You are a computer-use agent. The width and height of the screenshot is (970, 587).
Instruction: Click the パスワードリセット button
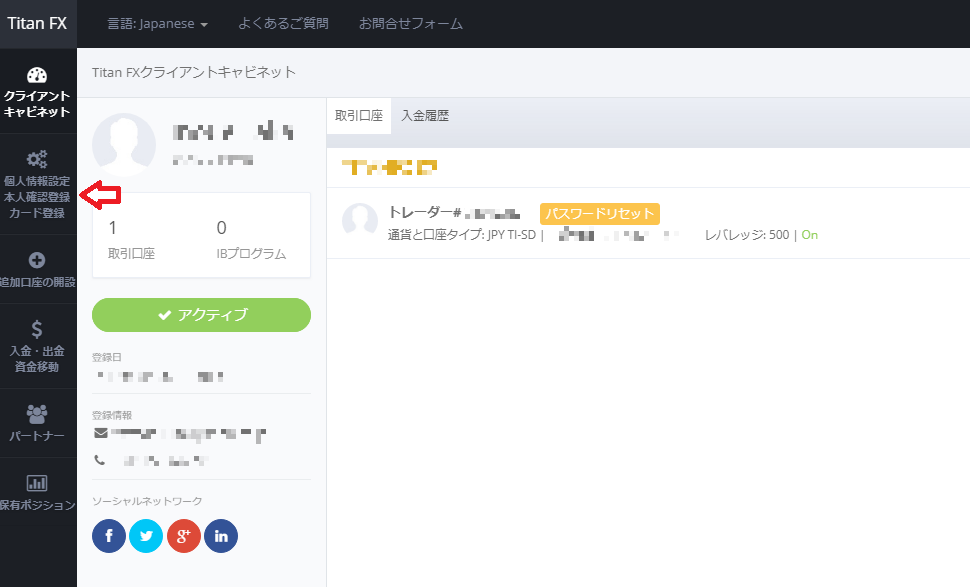(598, 213)
